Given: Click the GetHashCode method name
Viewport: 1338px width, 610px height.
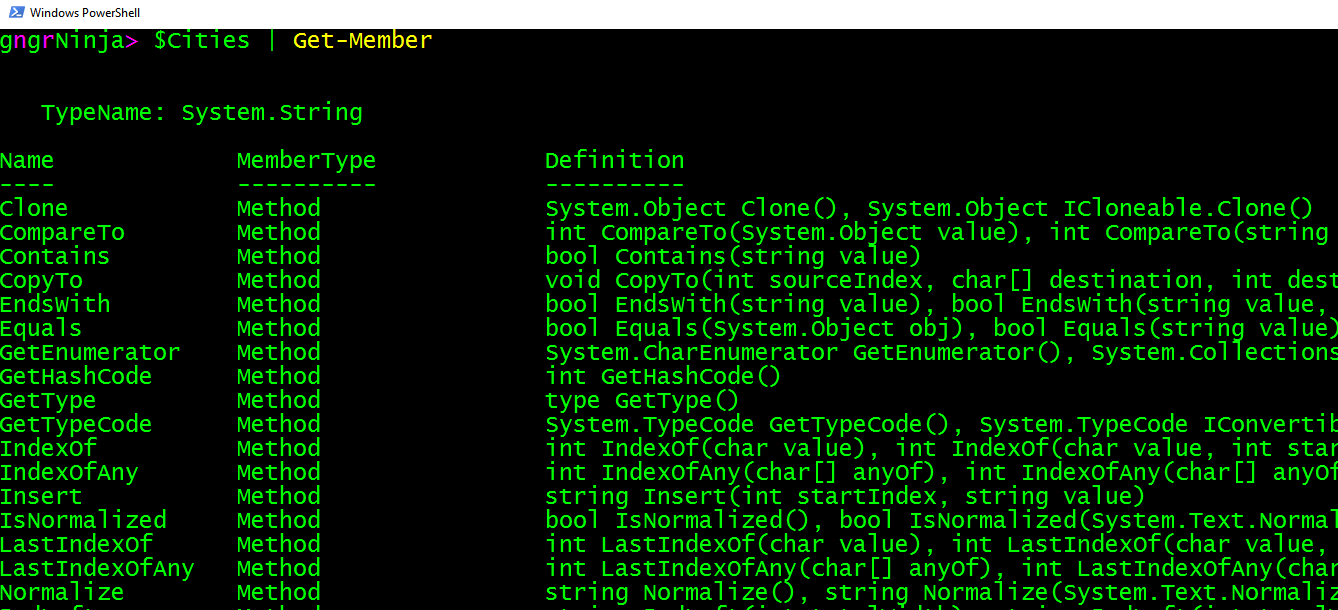Looking at the screenshot, I should 76,377.
